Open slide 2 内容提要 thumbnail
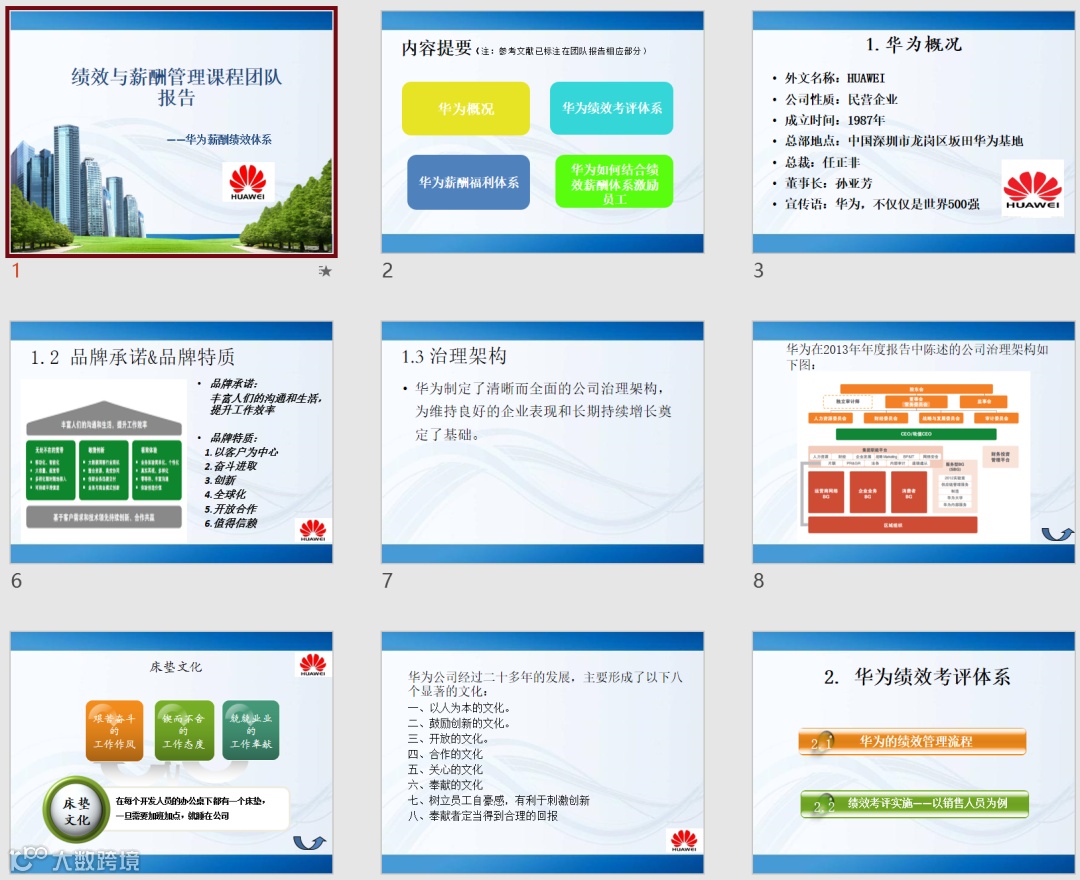This screenshot has width=1080, height=880. (x=543, y=132)
